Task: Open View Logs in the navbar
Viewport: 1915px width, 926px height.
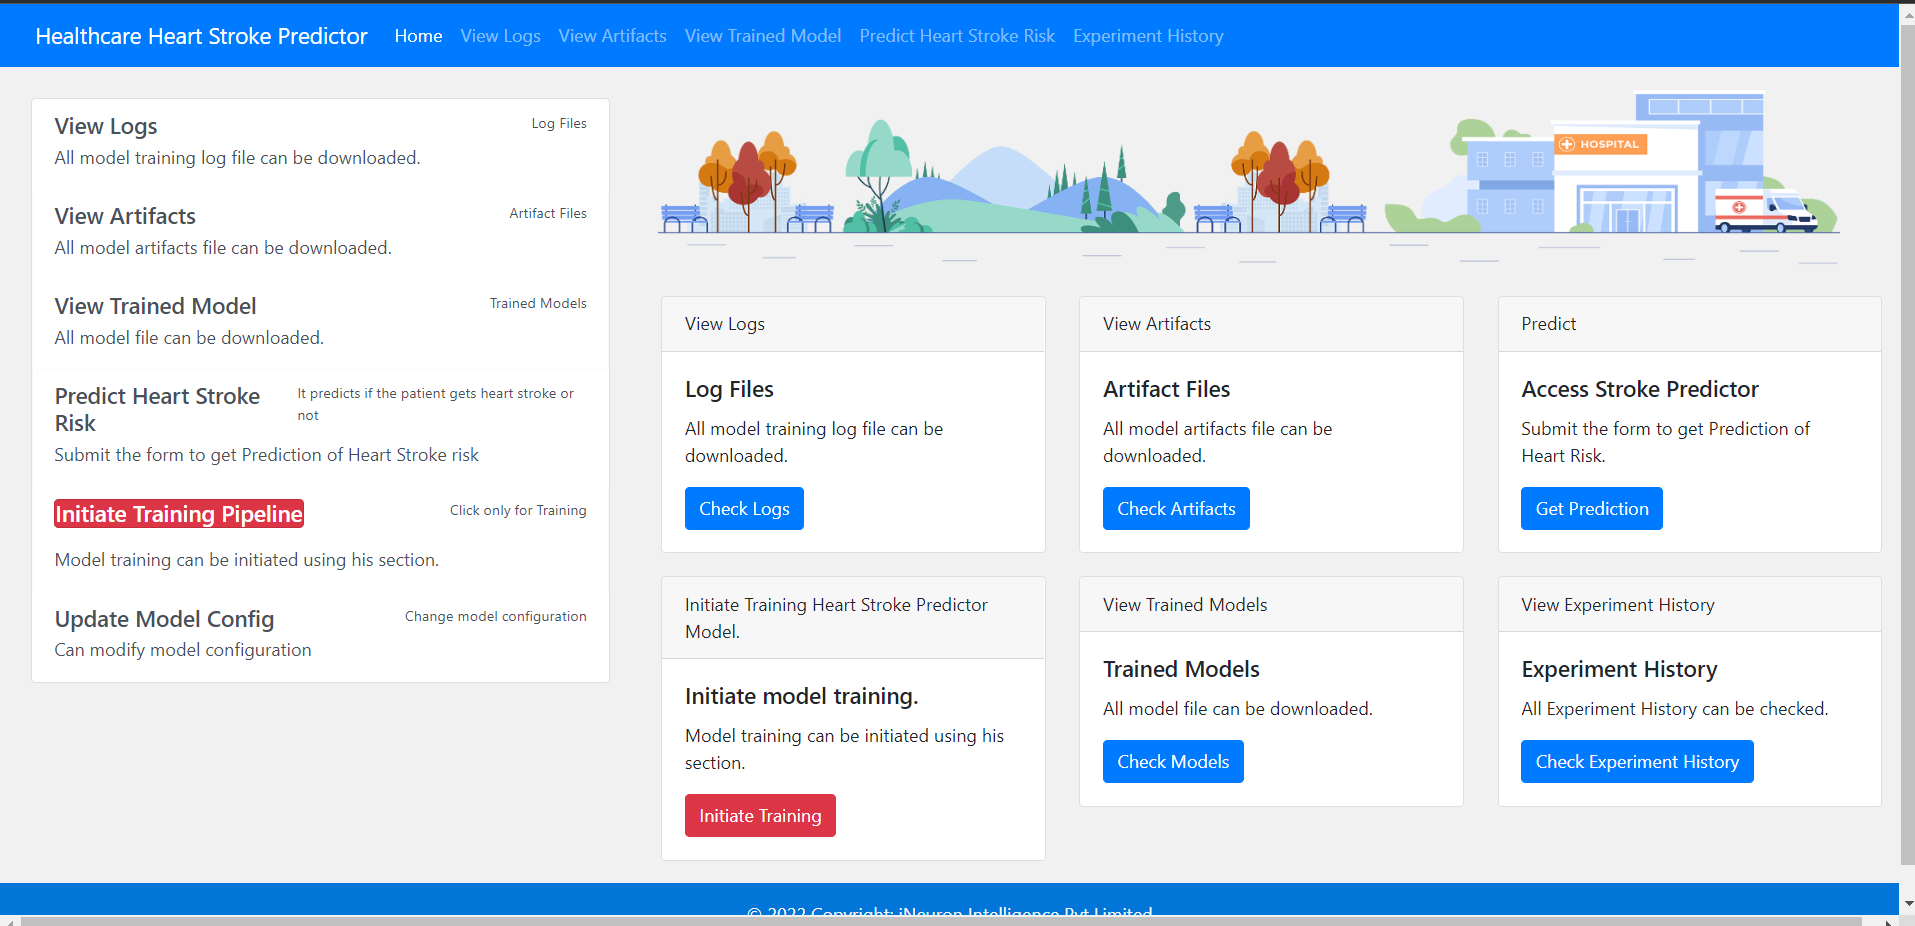Action: 500,36
